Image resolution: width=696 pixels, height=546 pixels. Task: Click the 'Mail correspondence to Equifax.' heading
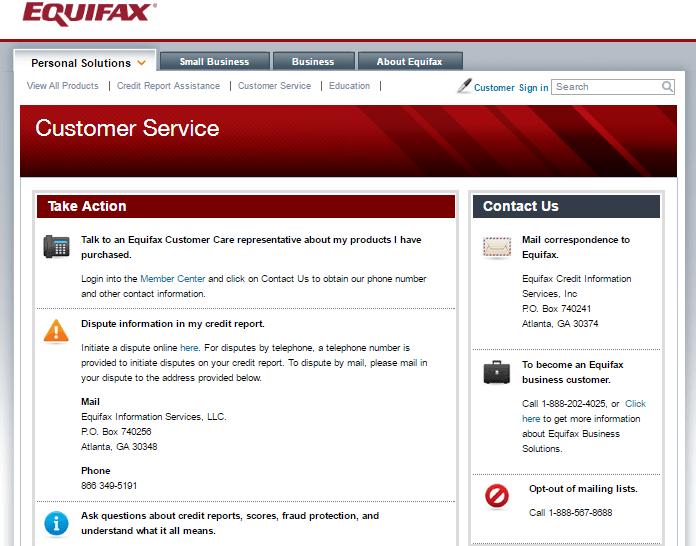tap(576, 247)
